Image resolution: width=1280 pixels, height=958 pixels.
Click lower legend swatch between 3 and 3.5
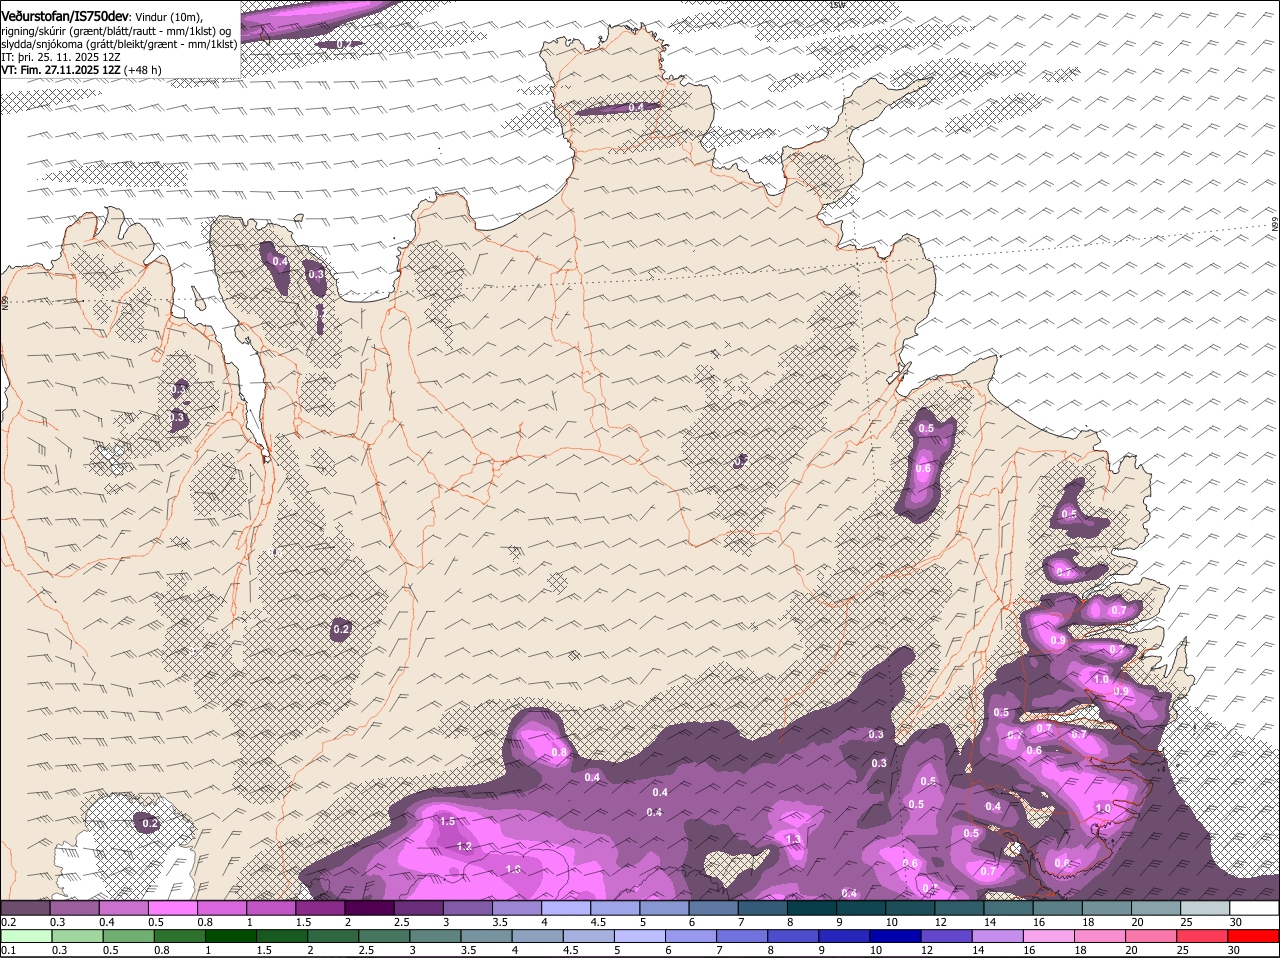pyautogui.click(x=434, y=936)
